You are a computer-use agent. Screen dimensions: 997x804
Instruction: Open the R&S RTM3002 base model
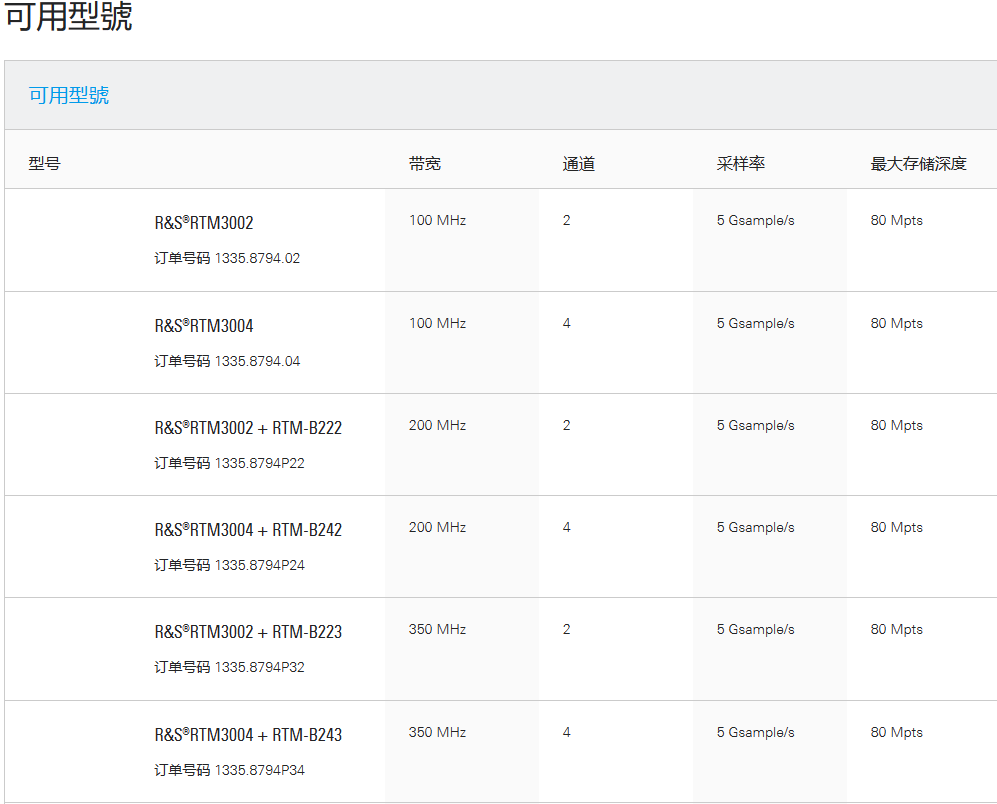(x=204, y=223)
